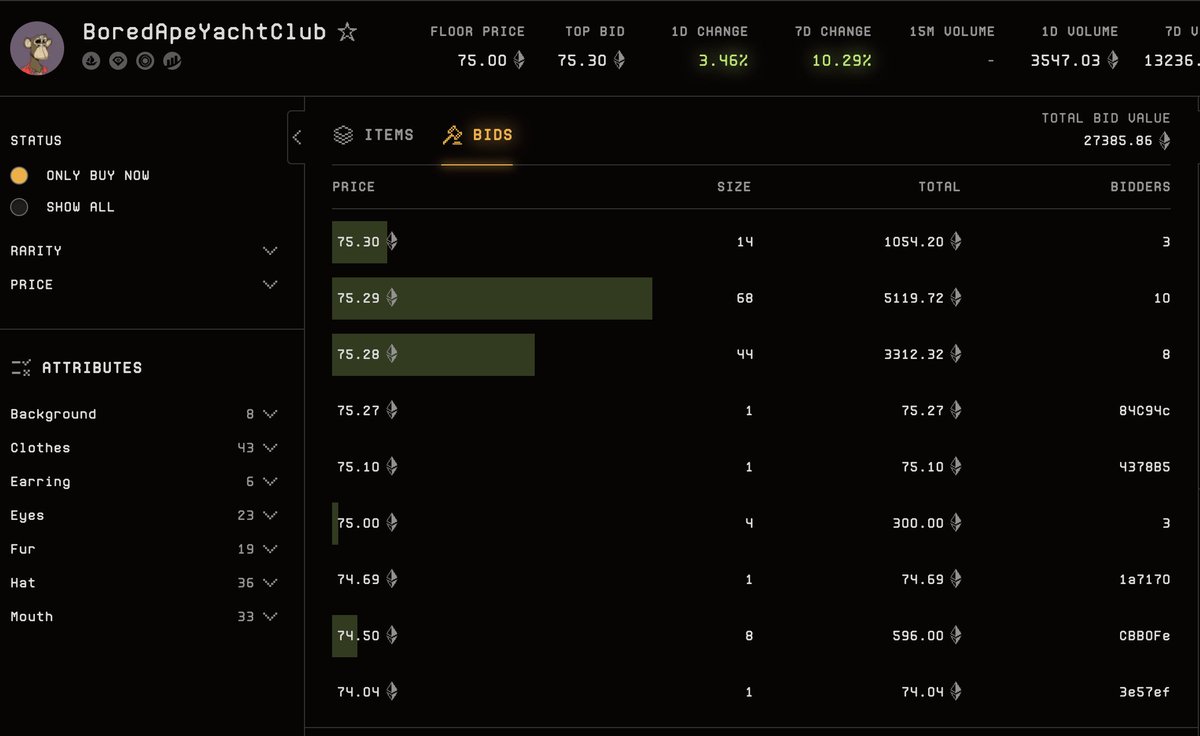Click the bidder address 84C94c
The width and height of the screenshot is (1200, 736).
1146,411
